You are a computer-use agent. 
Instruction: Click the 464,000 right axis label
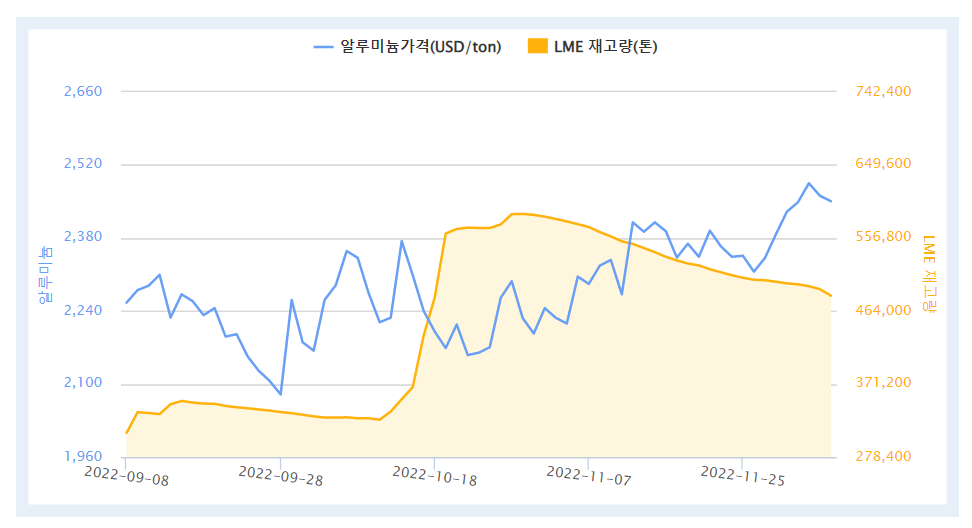[883, 310]
